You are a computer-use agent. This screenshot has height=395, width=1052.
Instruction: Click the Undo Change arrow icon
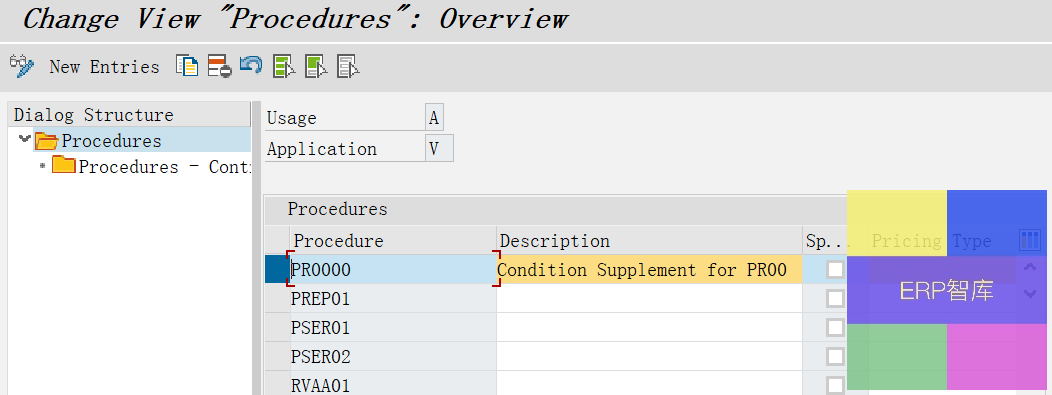click(x=251, y=65)
